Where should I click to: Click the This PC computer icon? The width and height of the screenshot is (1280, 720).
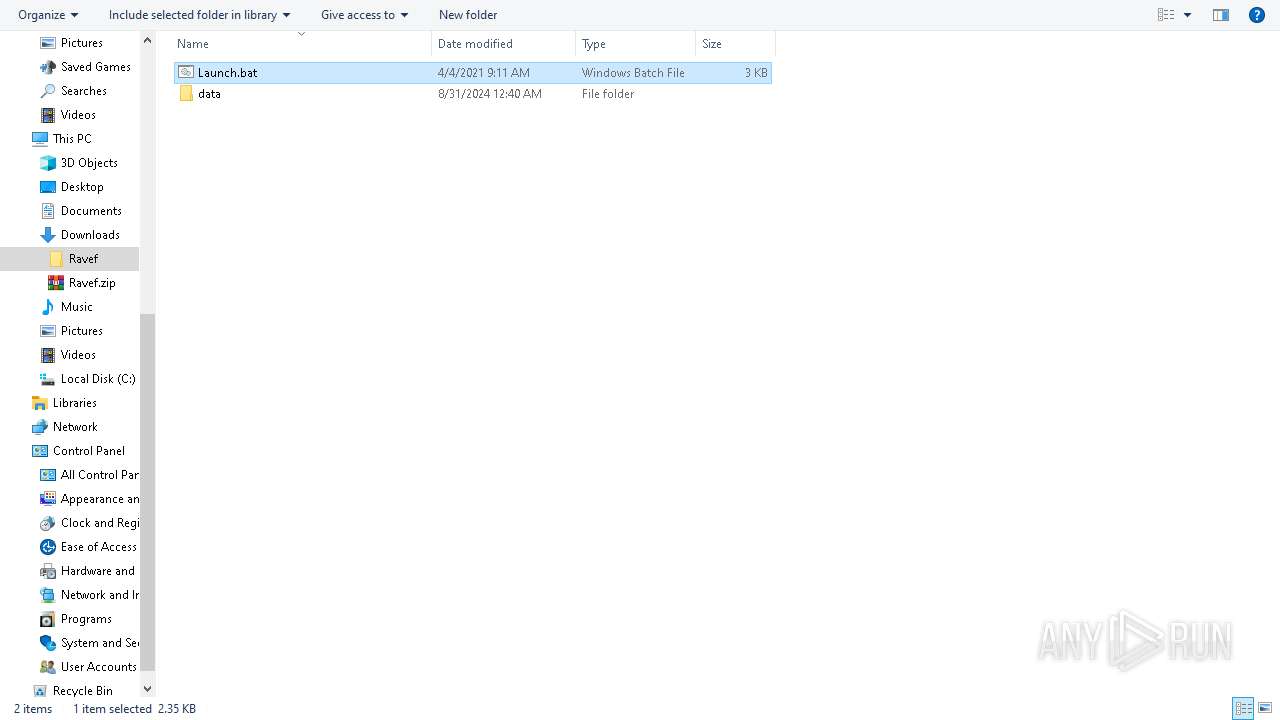[x=39, y=139]
